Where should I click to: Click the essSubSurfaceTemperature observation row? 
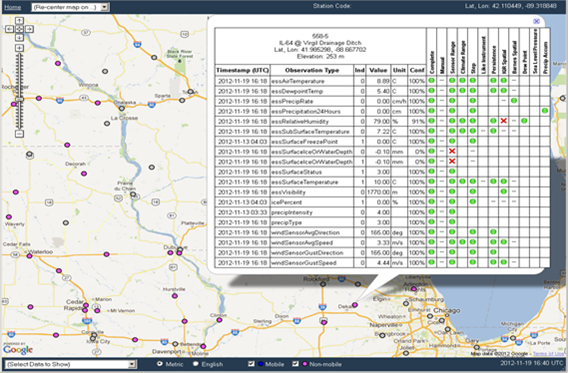[382, 131]
